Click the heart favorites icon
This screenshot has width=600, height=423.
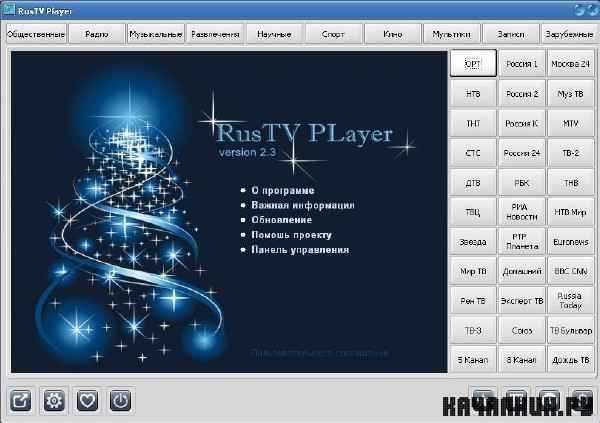pyautogui.click(x=87, y=401)
